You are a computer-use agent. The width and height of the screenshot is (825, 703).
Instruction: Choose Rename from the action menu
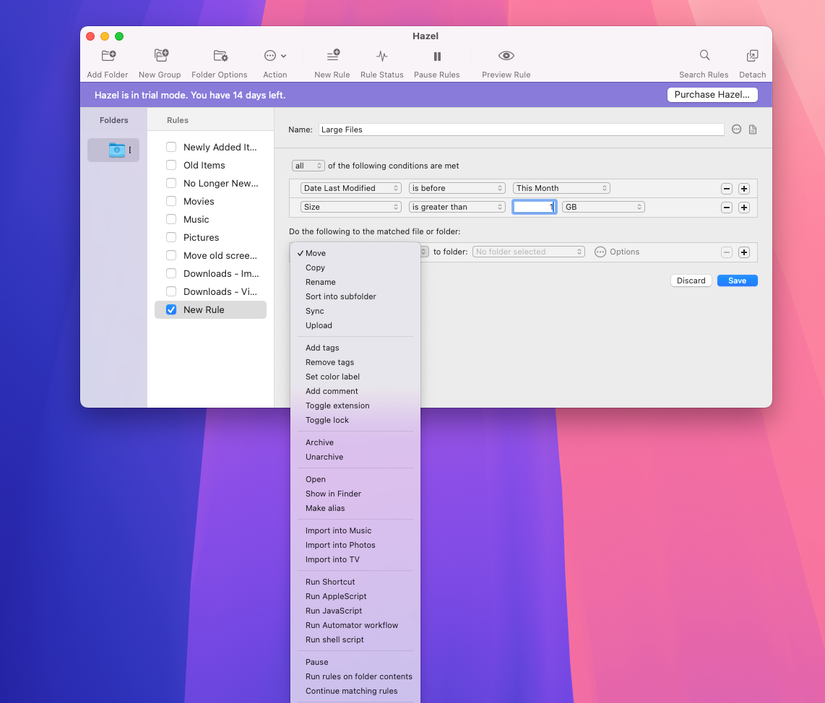(319, 282)
